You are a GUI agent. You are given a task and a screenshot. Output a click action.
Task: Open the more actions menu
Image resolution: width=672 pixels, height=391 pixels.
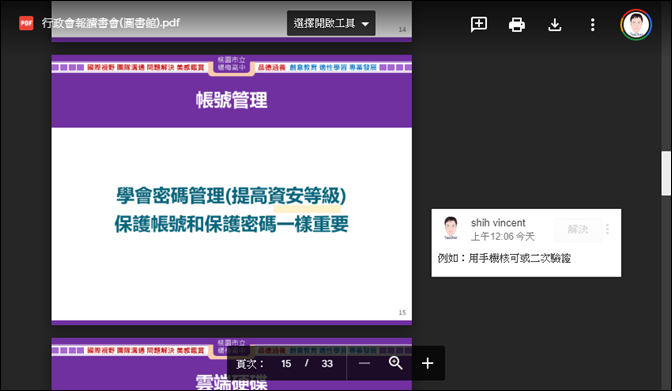(592, 24)
